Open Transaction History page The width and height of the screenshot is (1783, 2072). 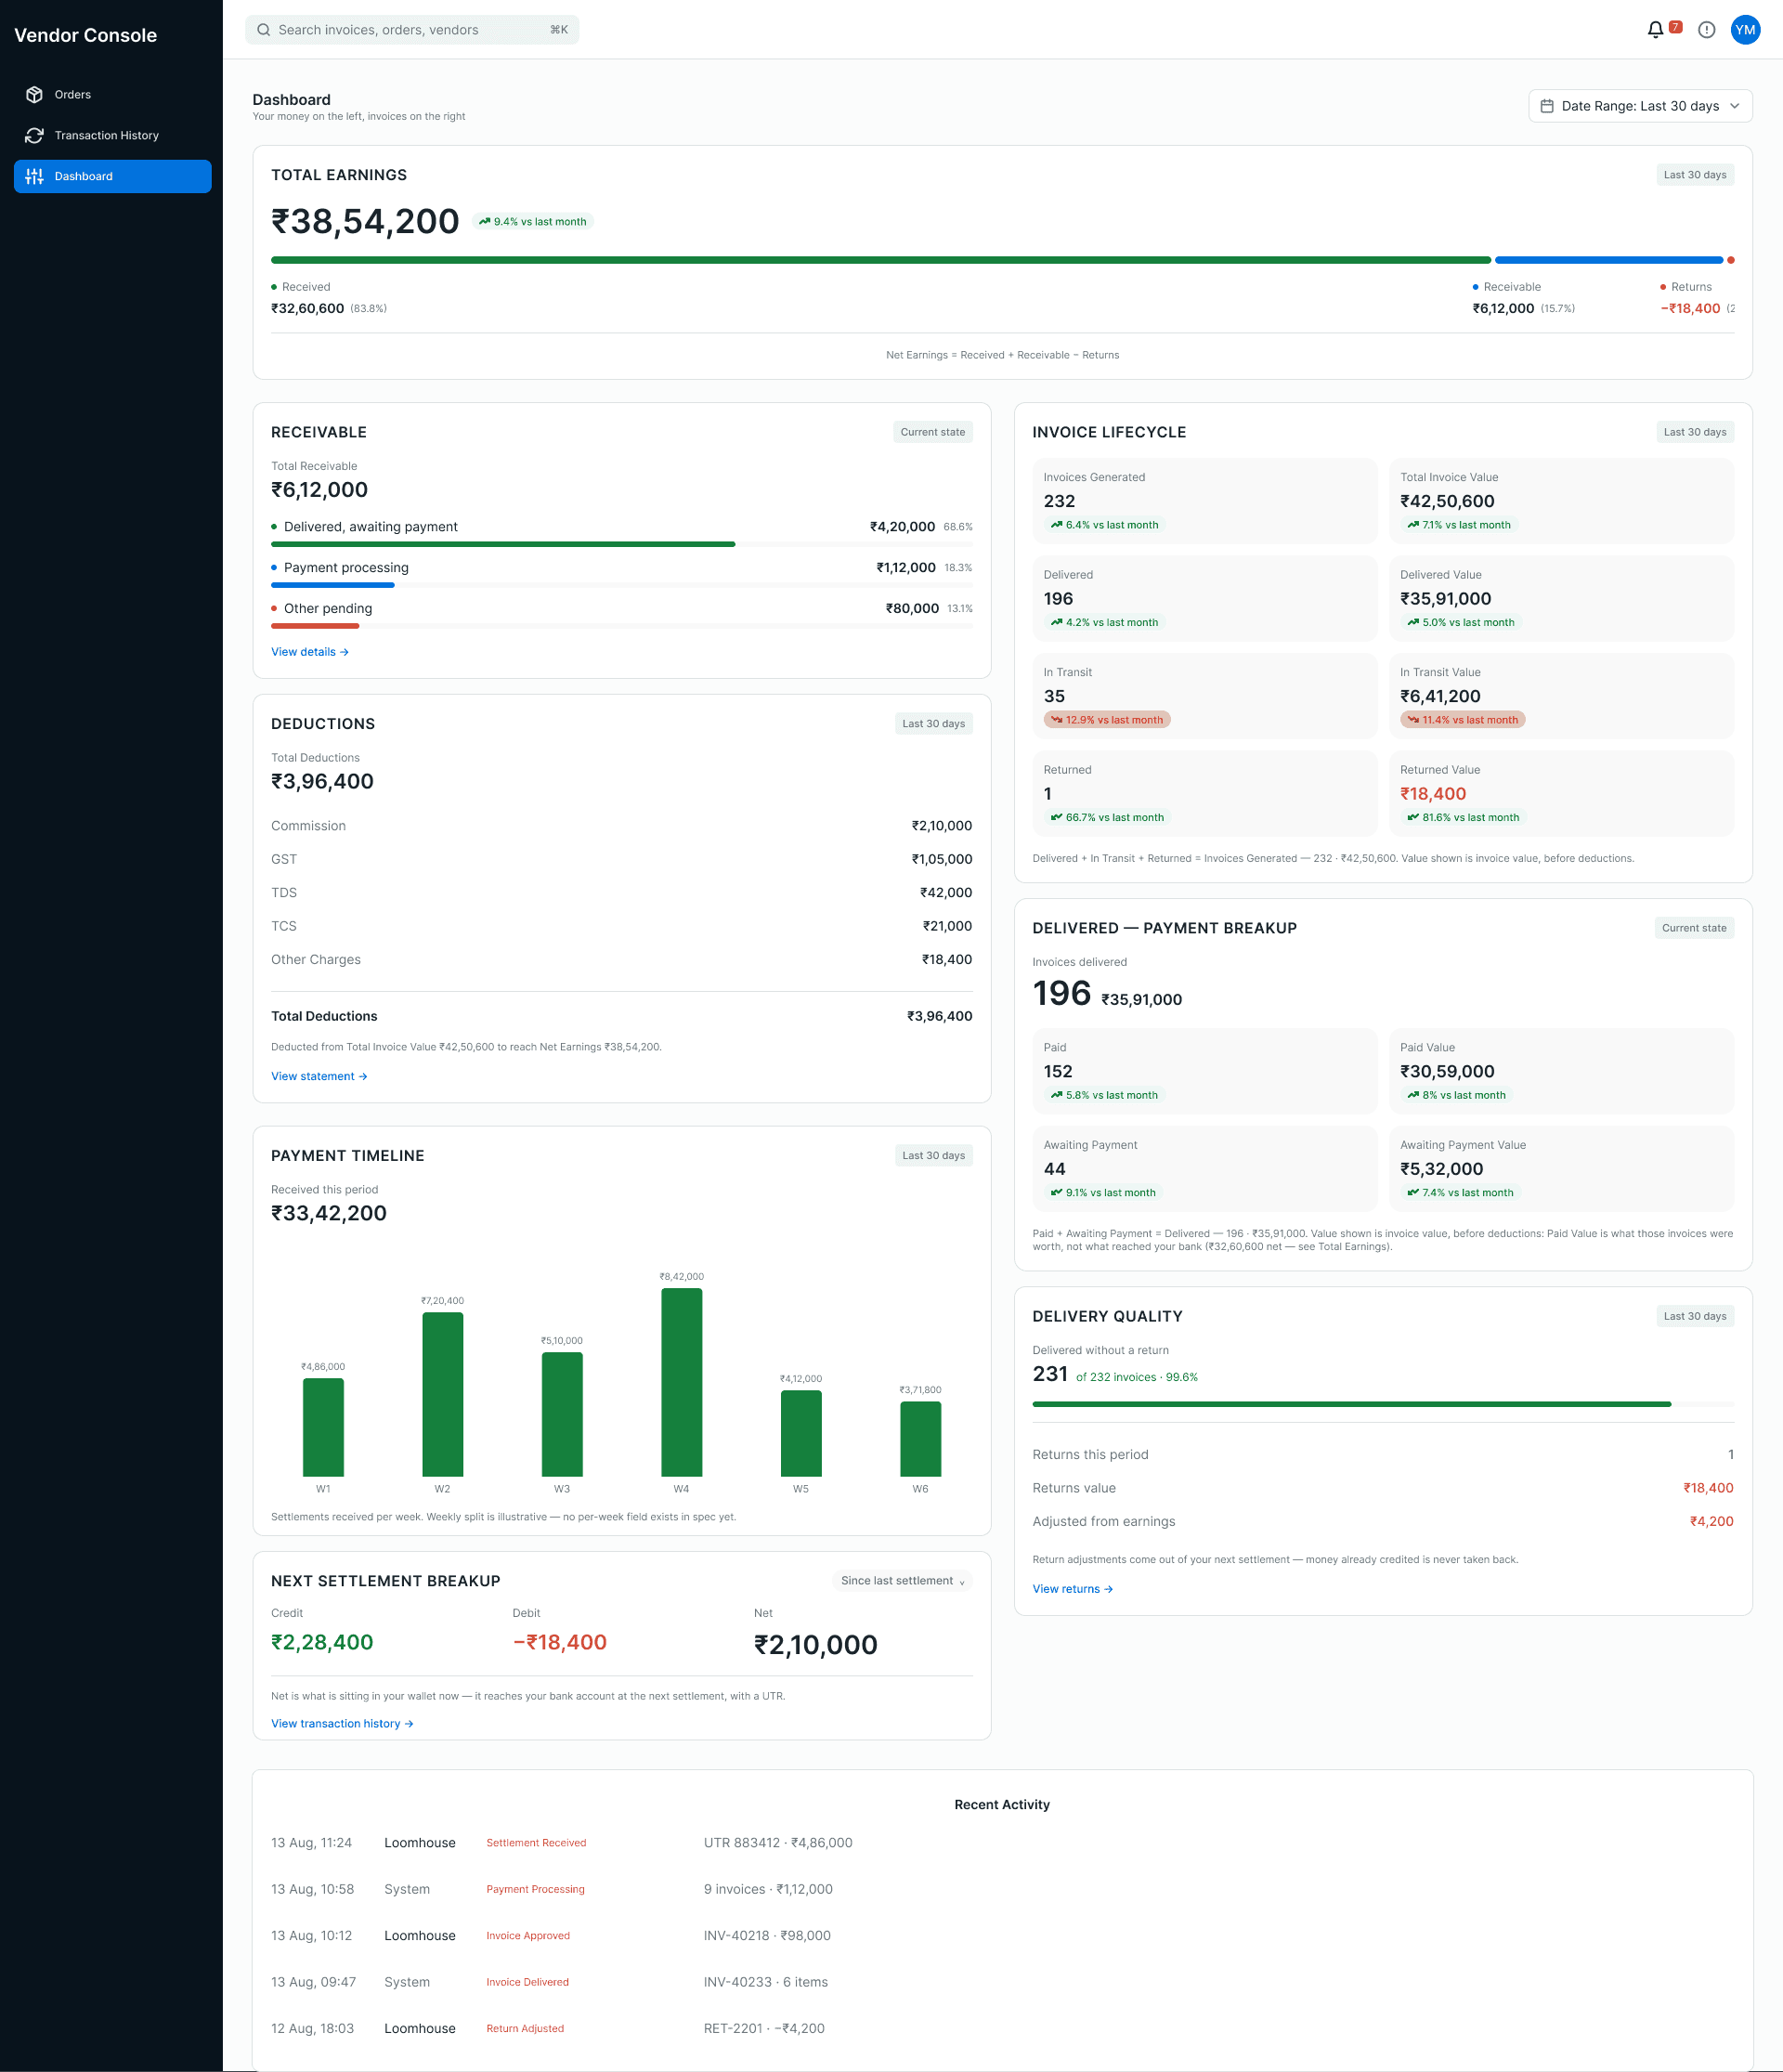[x=112, y=136]
